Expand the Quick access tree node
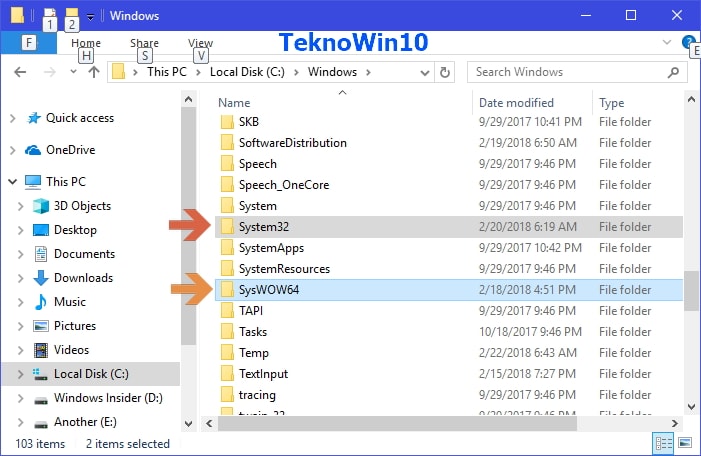Viewport: 701px width, 456px height. click(x=13, y=118)
